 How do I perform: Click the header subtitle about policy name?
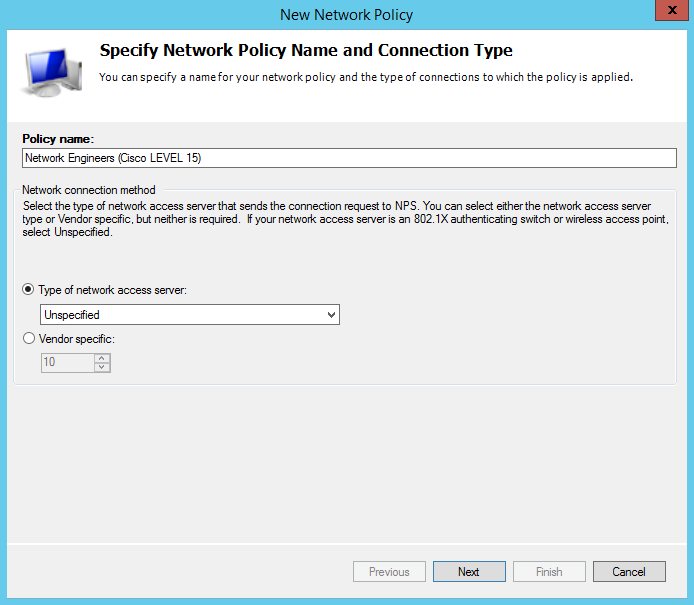[x=365, y=77]
